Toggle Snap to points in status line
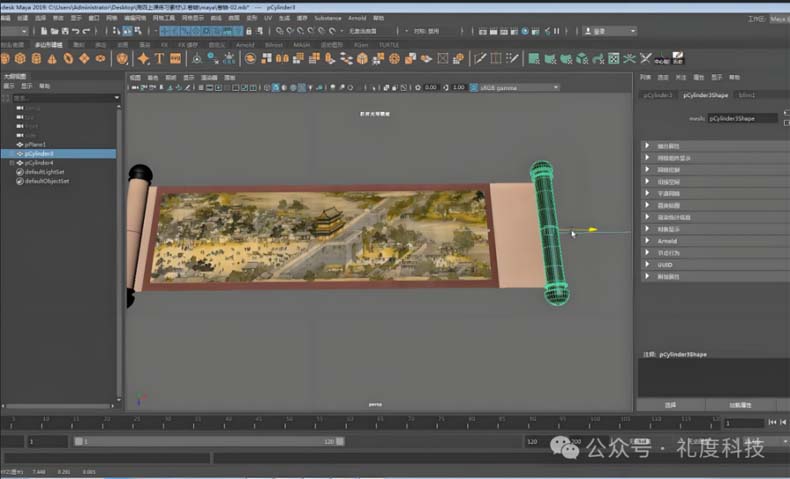The image size is (790, 479). (301, 31)
